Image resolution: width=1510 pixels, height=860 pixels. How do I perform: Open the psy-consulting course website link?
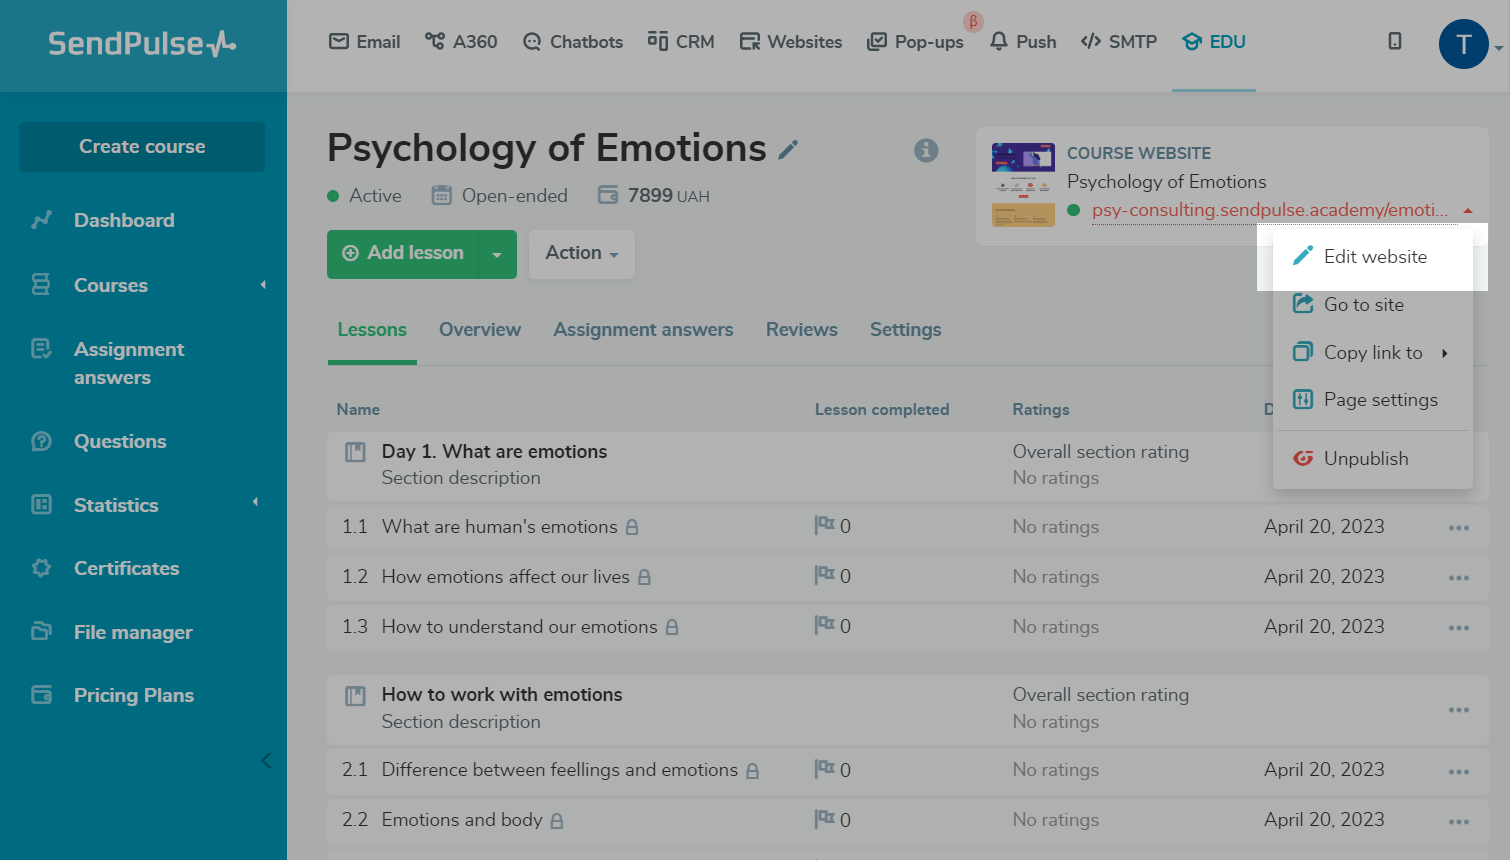coord(1268,210)
